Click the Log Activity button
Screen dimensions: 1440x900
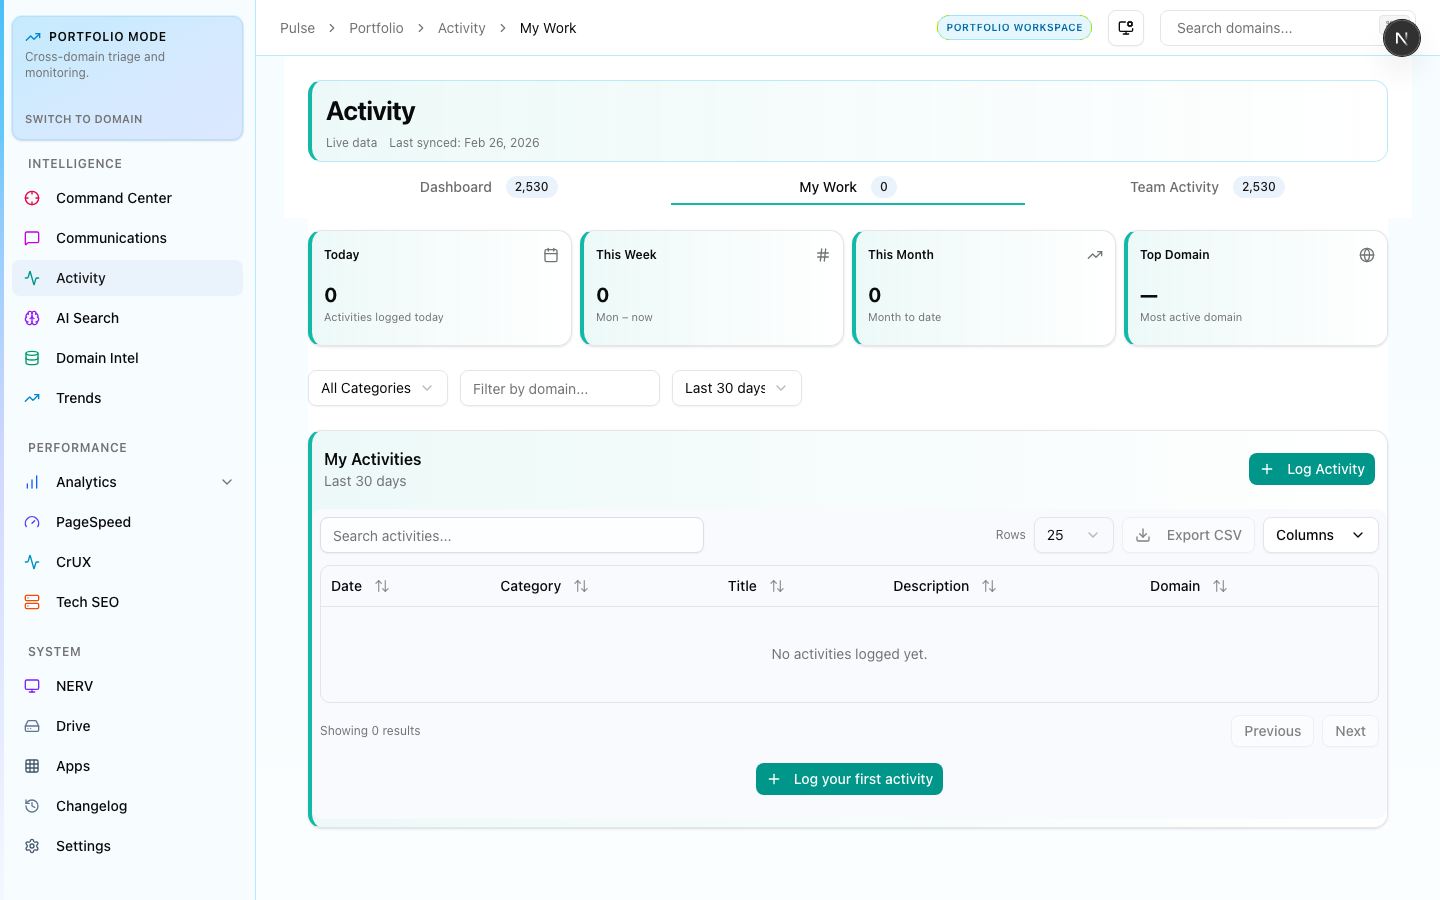coord(1311,469)
